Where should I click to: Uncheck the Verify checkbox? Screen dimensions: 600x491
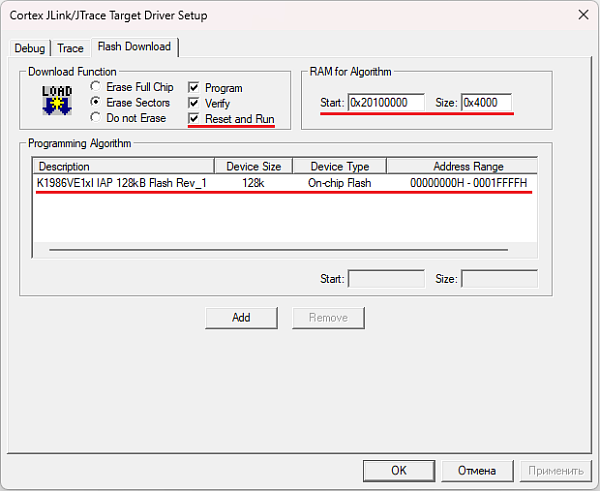click(x=195, y=103)
